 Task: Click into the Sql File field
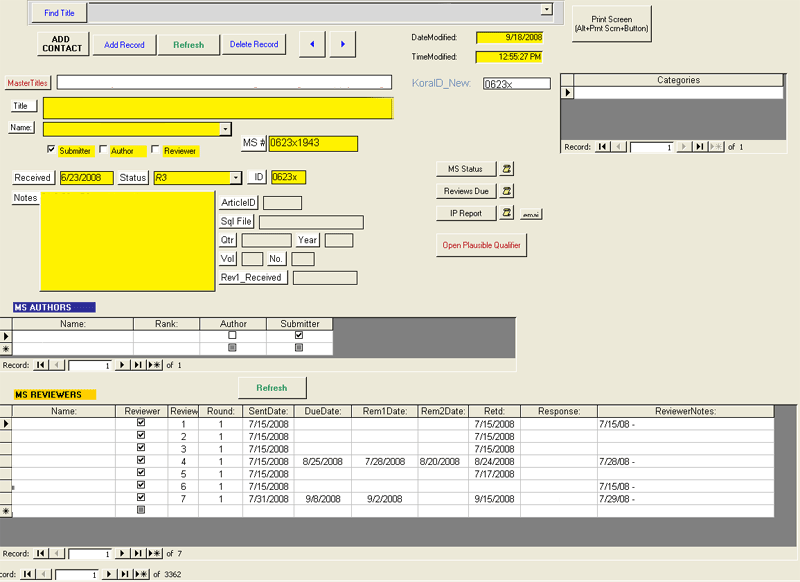(x=311, y=222)
